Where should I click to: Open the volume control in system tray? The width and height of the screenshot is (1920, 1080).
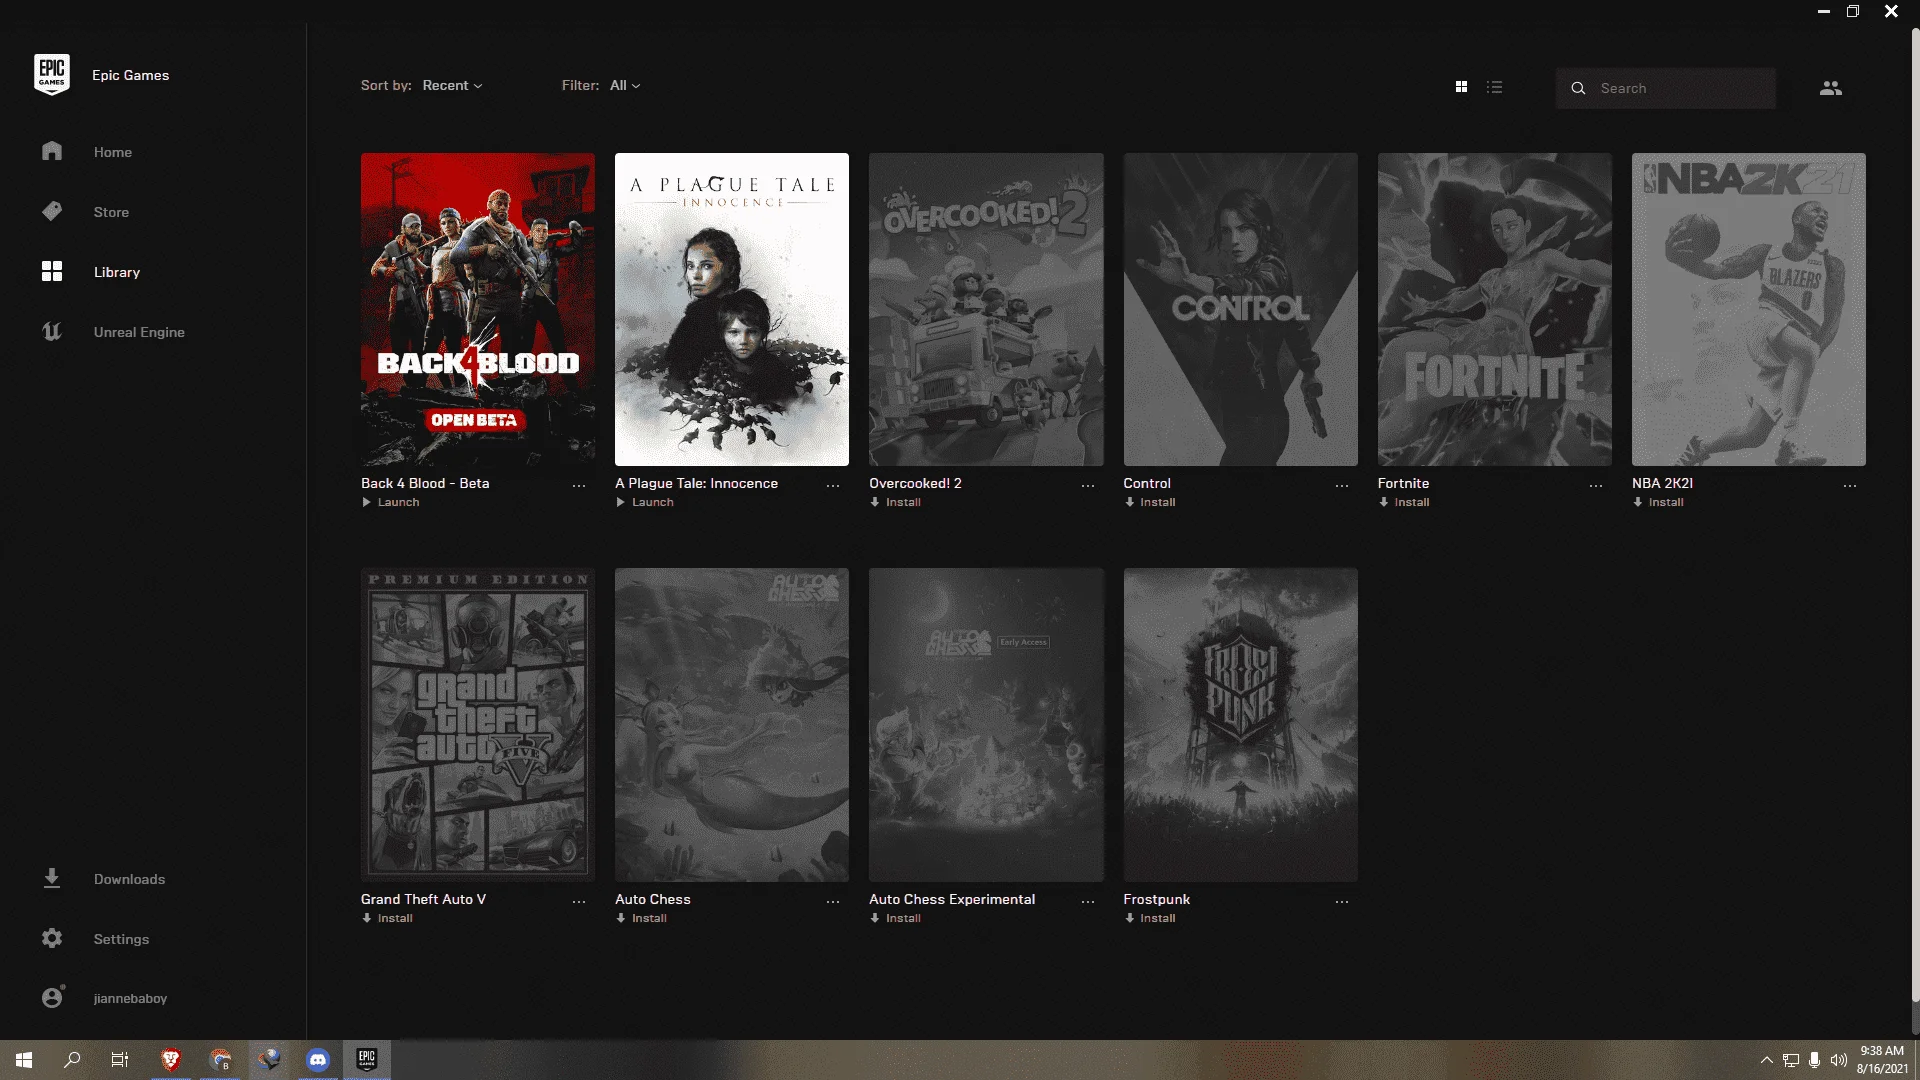pos(1838,1060)
